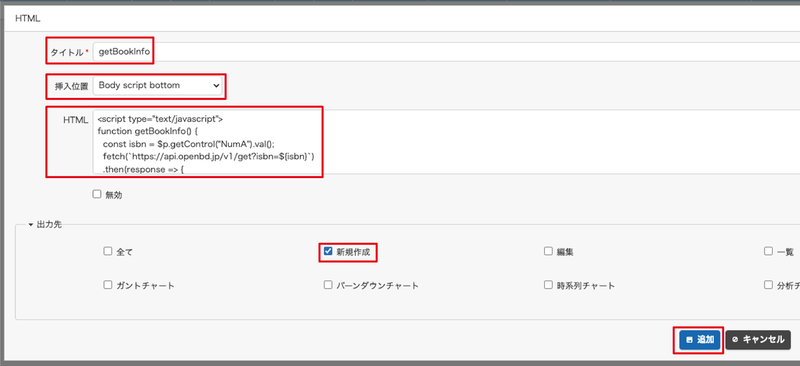Uncheck the 新規作成 checkbox
This screenshot has height=366, width=800.
(x=328, y=251)
